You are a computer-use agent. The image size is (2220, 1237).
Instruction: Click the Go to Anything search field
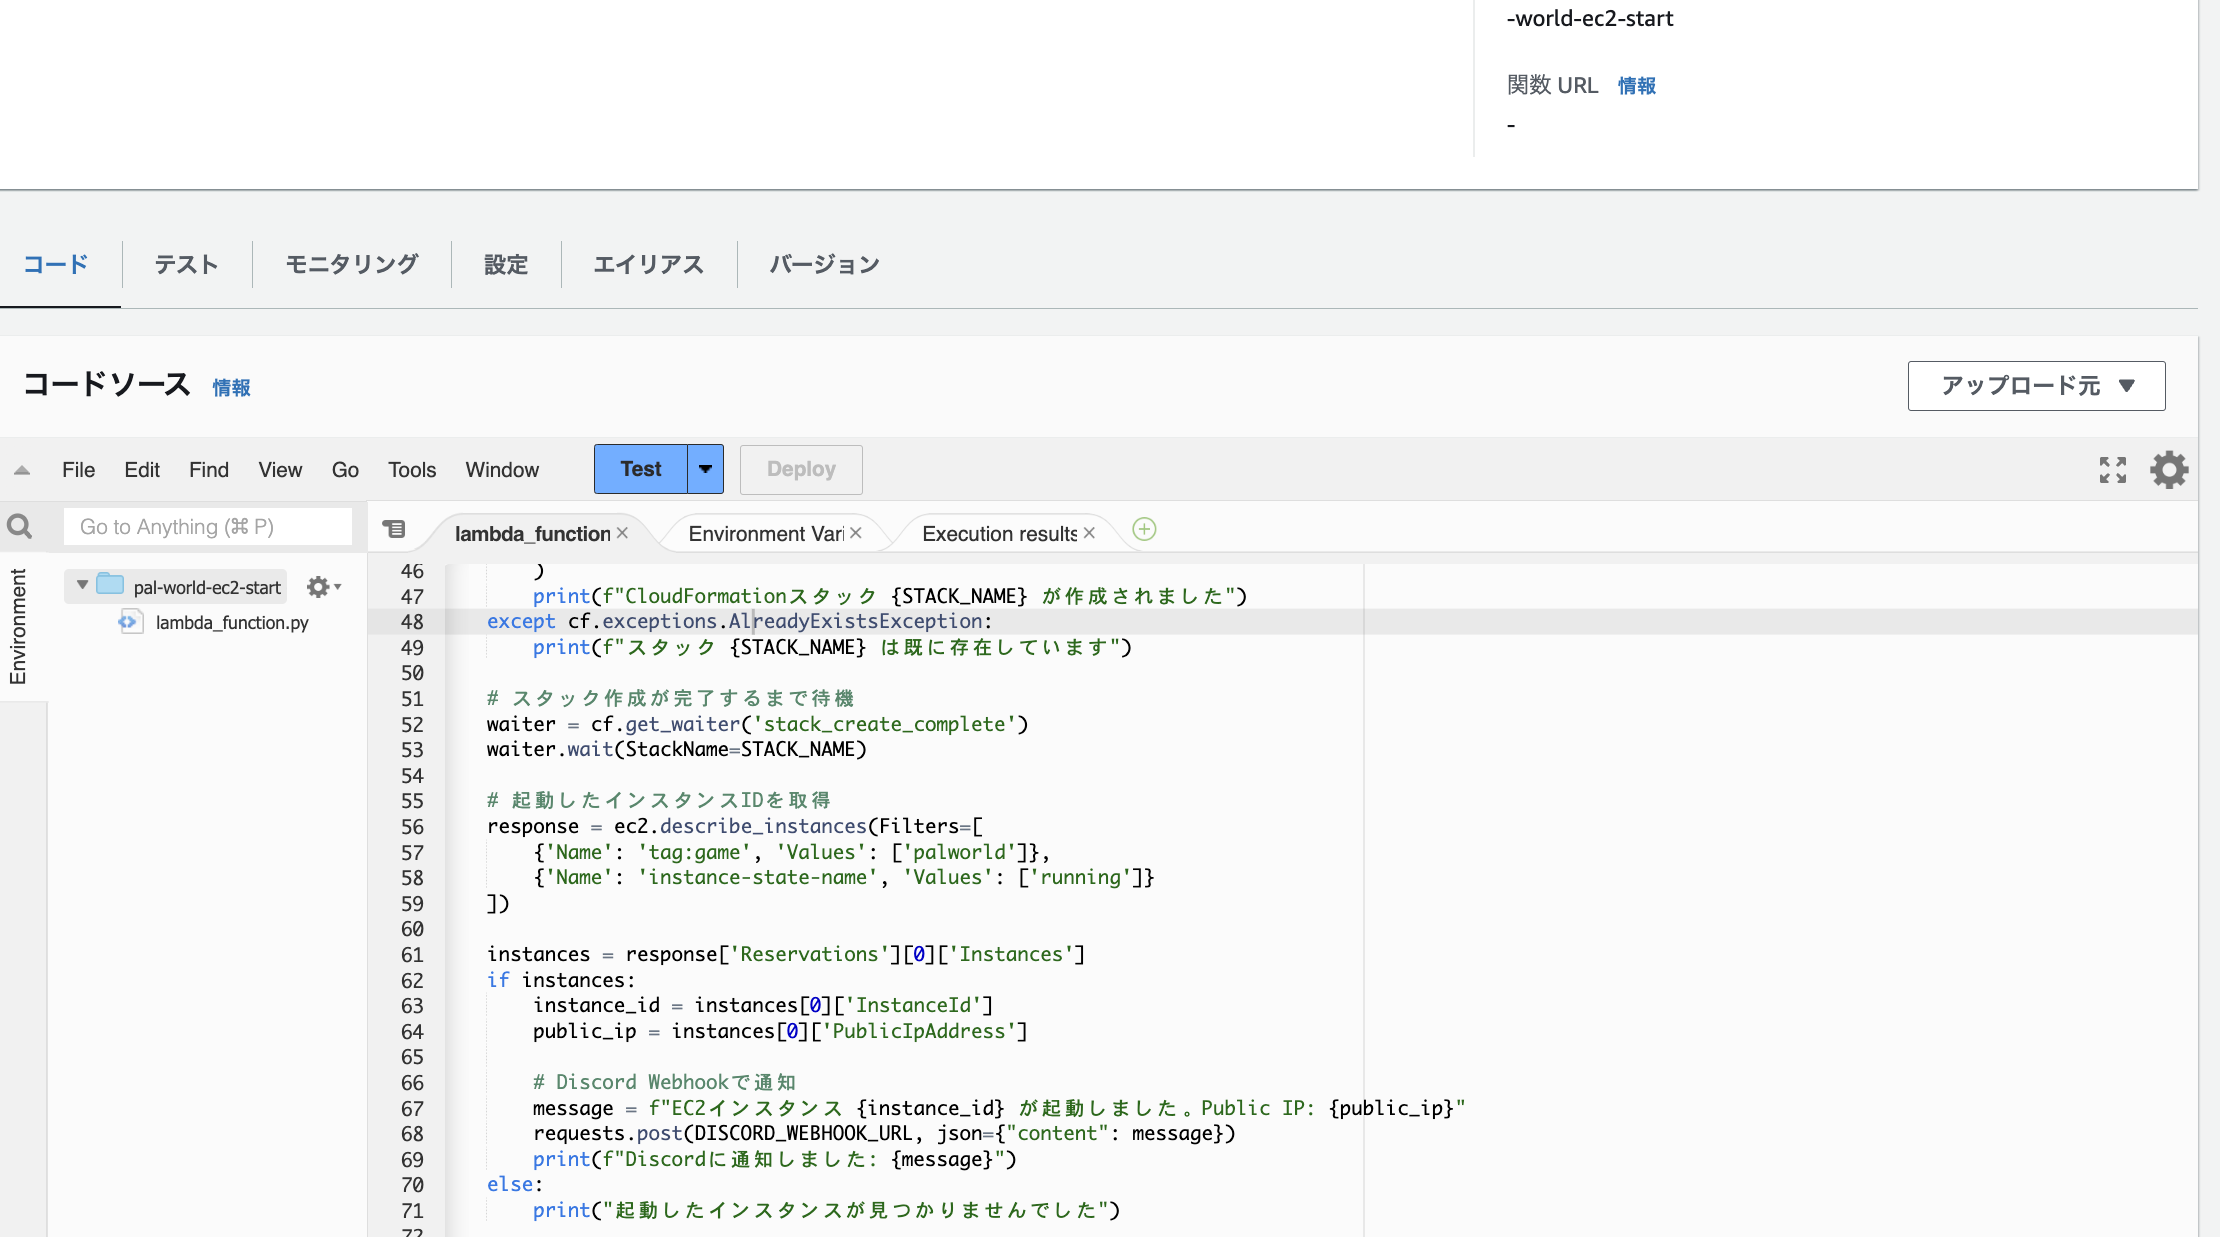coord(208,527)
